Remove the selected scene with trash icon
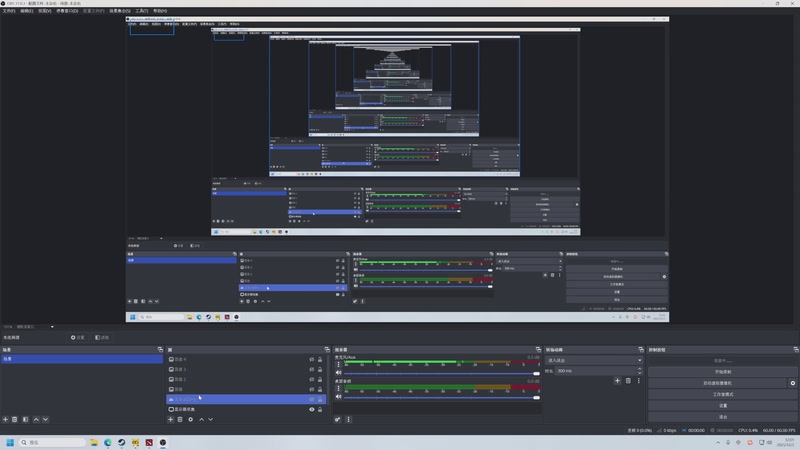 coord(15,419)
